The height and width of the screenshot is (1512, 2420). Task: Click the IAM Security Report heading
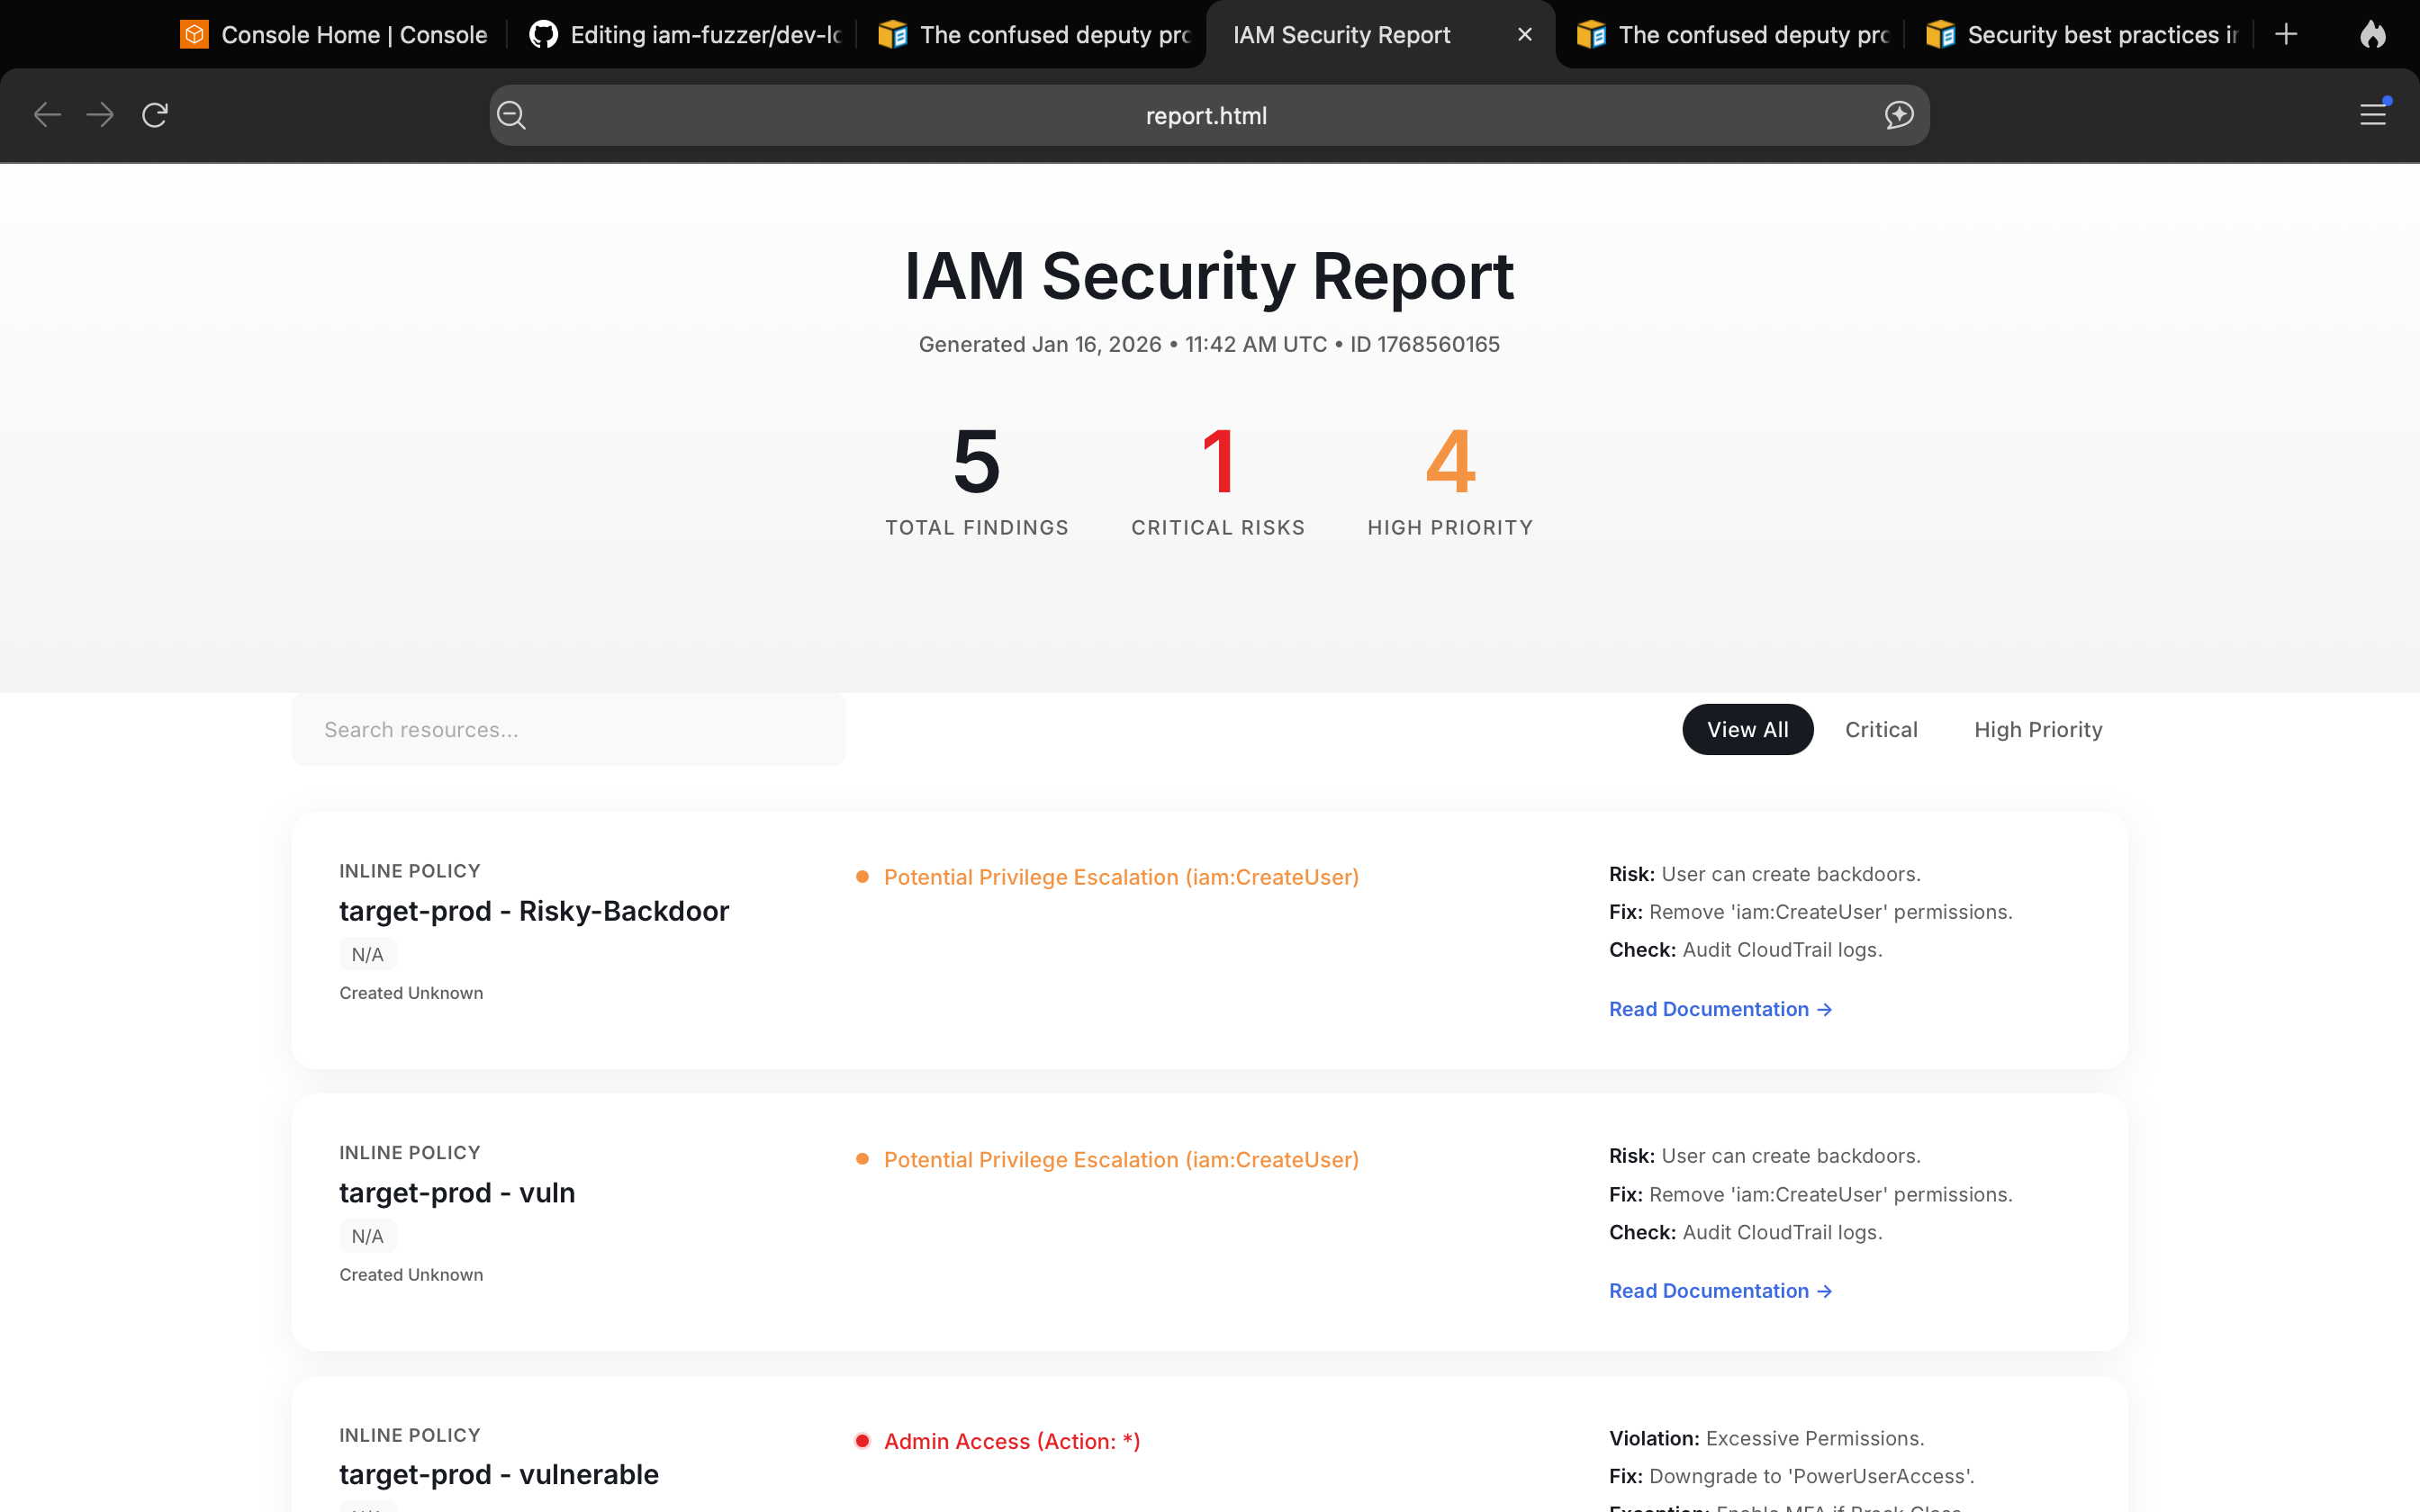coord(1209,276)
